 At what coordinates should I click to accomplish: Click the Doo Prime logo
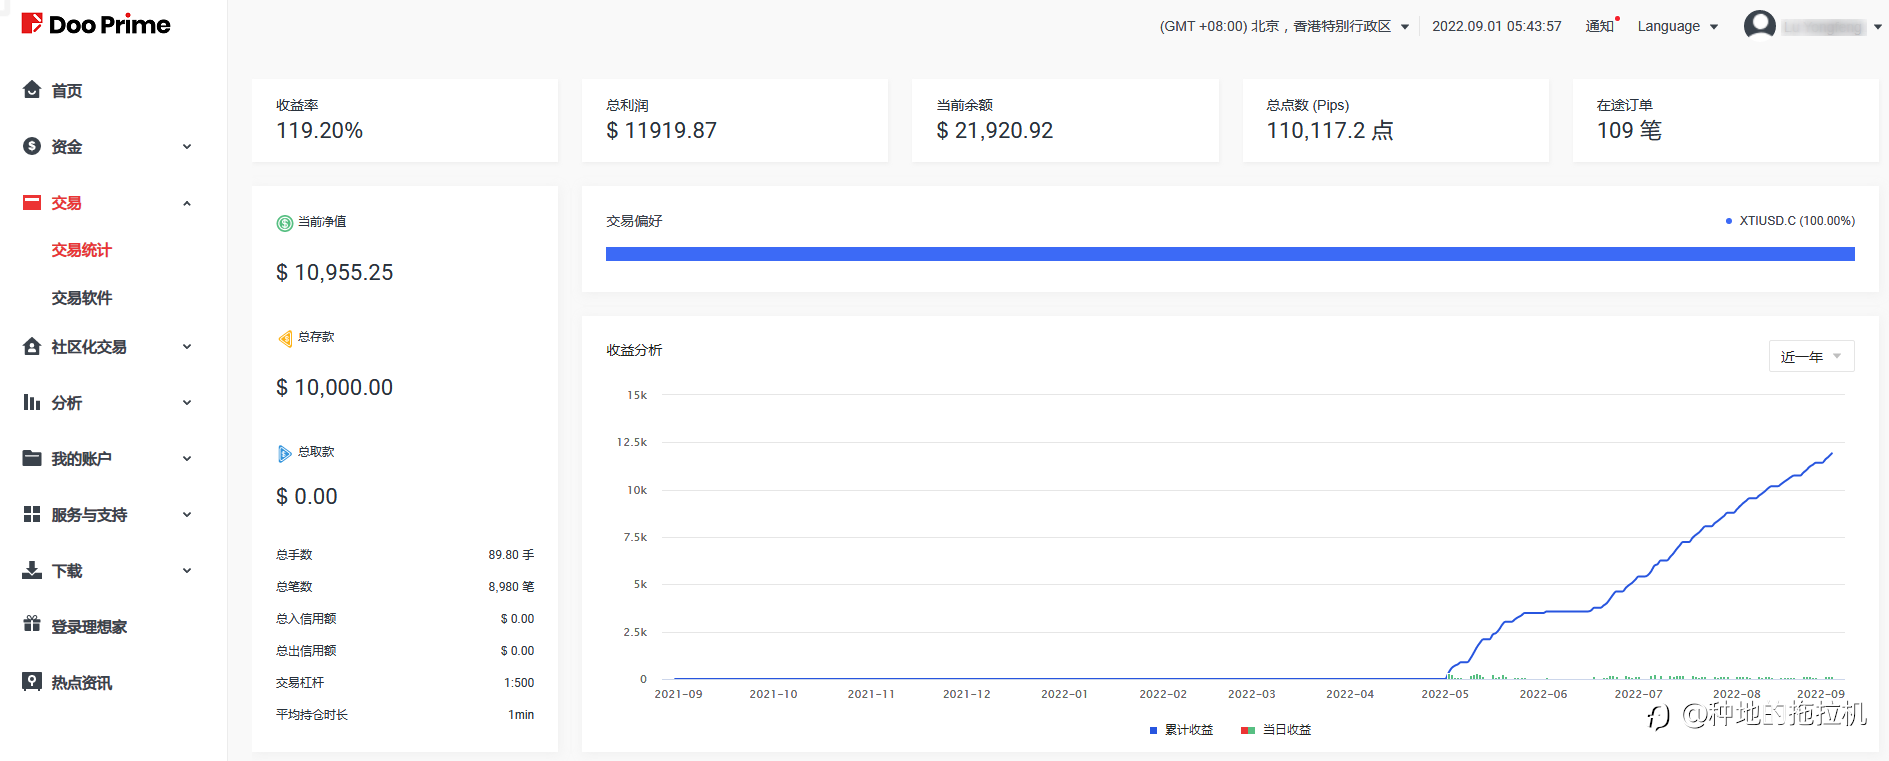coord(96,24)
